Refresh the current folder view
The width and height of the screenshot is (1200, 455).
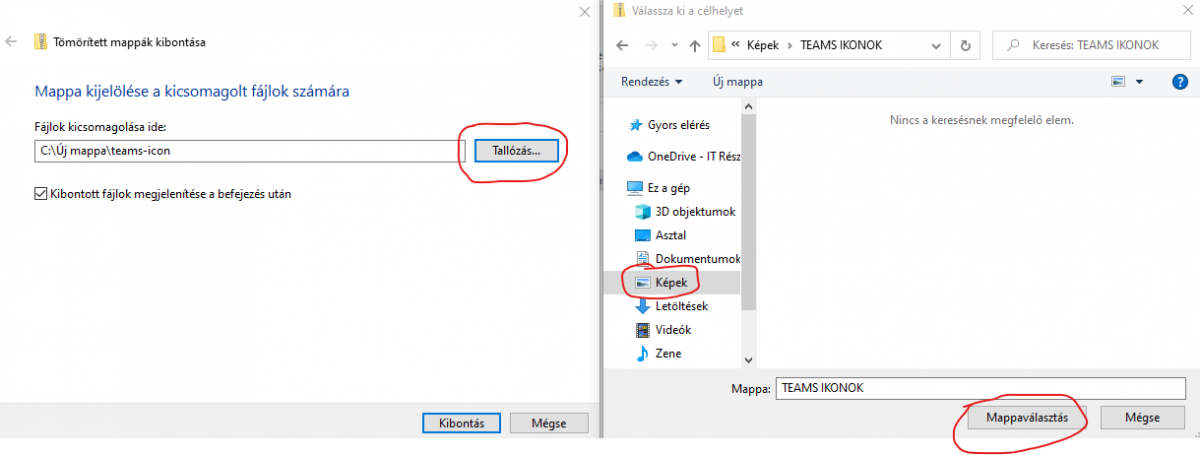(x=965, y=45)
